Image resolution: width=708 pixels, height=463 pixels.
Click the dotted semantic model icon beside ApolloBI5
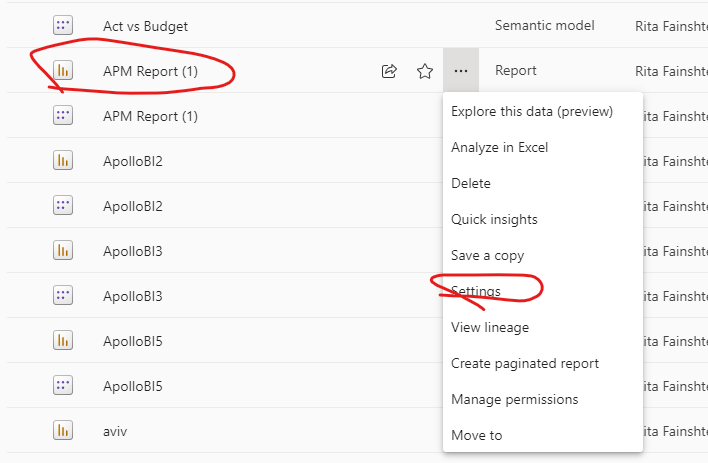tap(63, 385)
